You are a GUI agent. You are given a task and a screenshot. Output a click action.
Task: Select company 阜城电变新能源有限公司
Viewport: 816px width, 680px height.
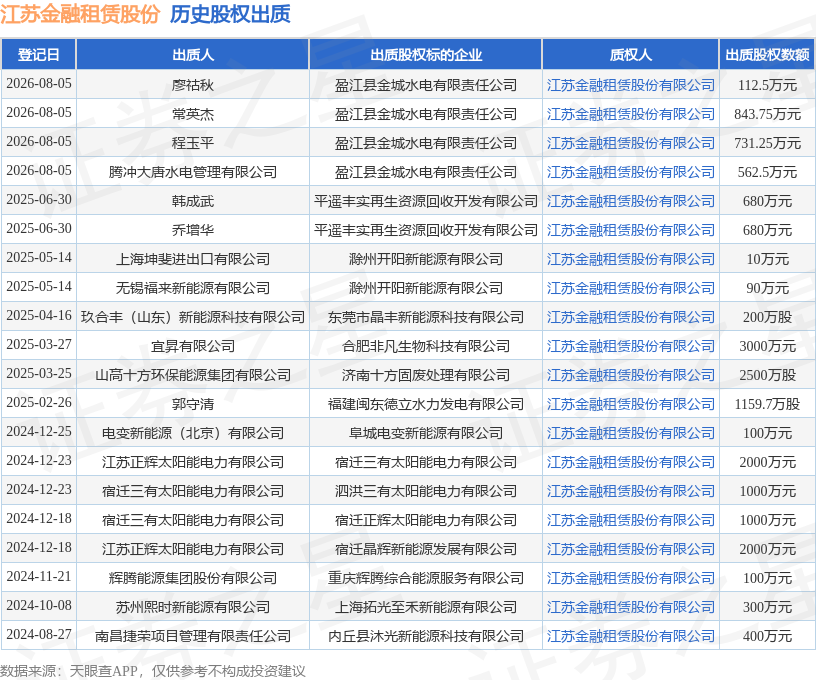pyautogui.click(x=426, y=433)
